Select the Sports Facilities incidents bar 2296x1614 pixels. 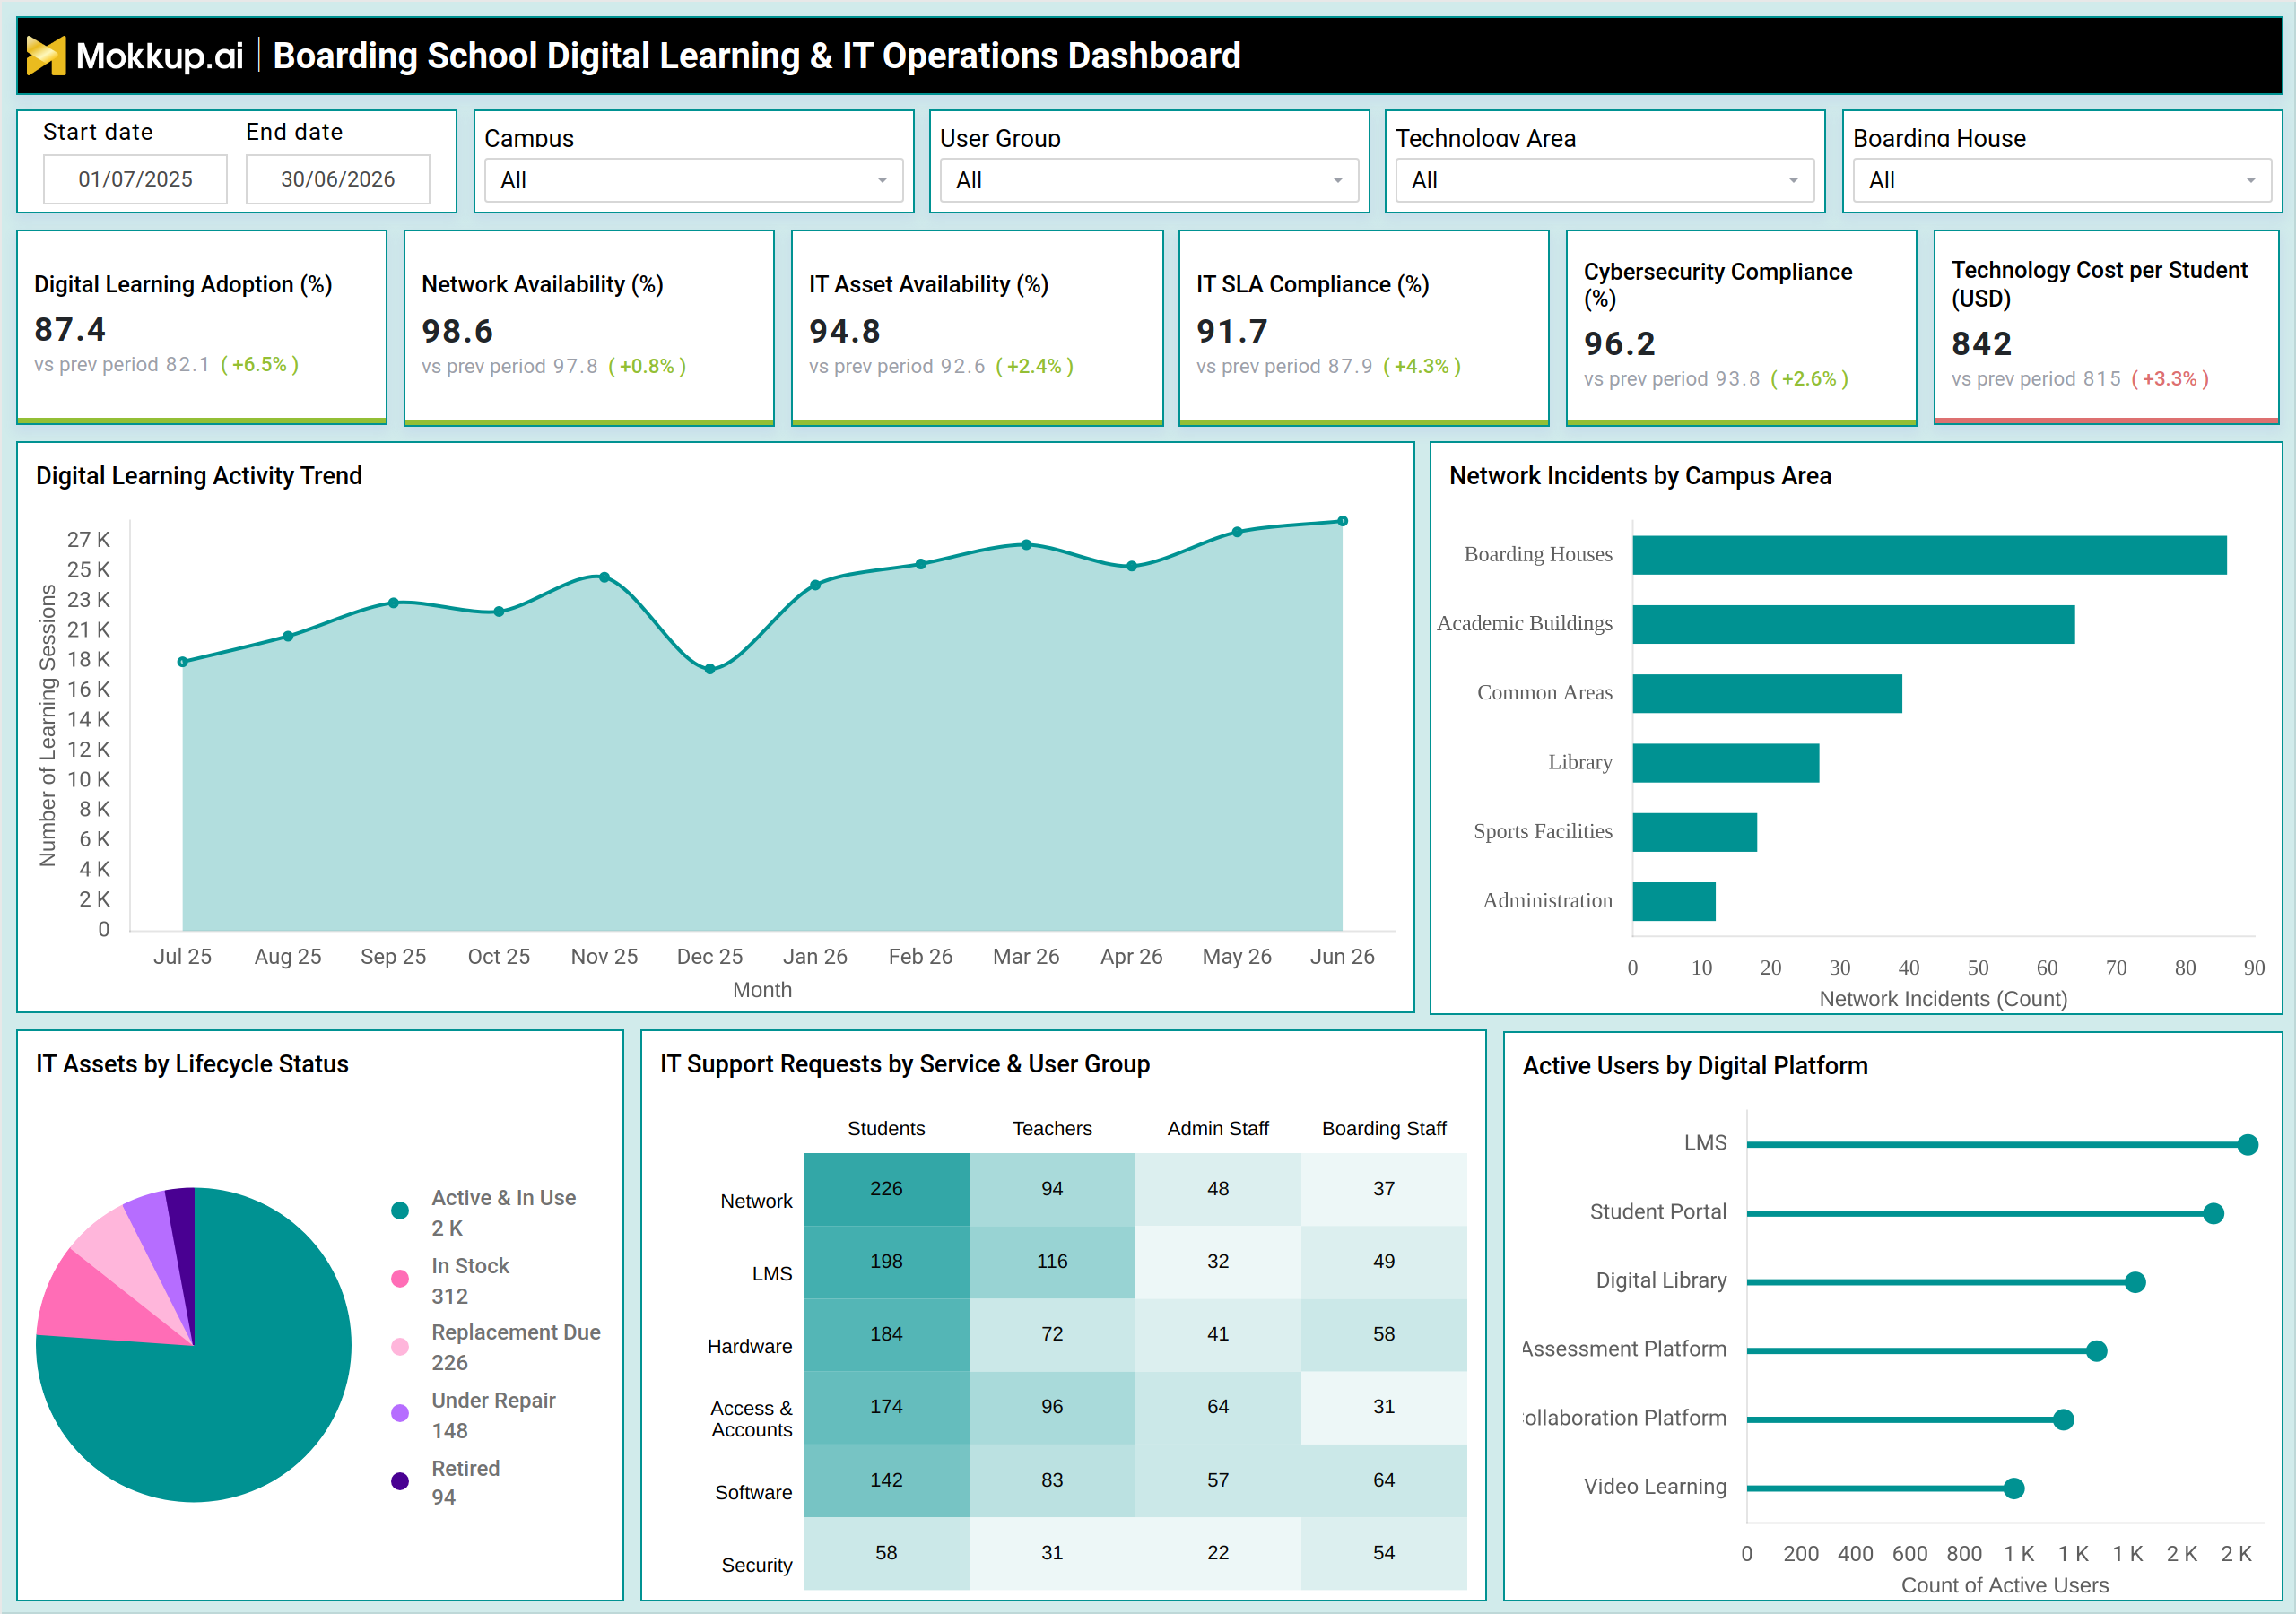(x=1695, y=832)
